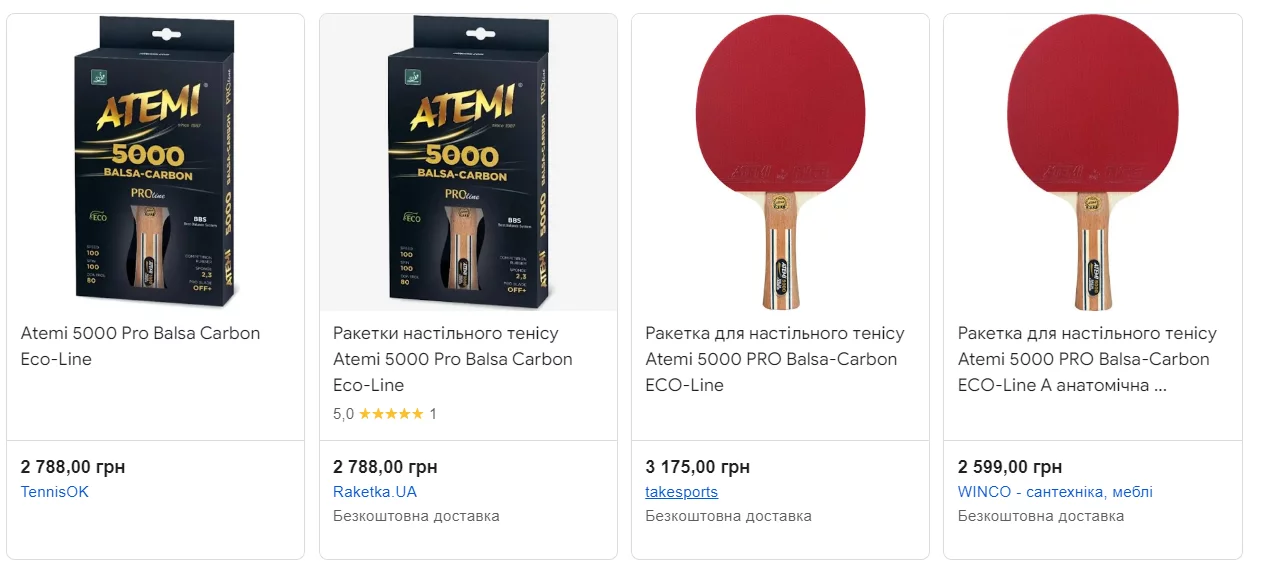This screenshot has width=1266, height=561.
Task: Click 'Безкоштовна доставка' under takesports
Action: (x=728, y=516)
